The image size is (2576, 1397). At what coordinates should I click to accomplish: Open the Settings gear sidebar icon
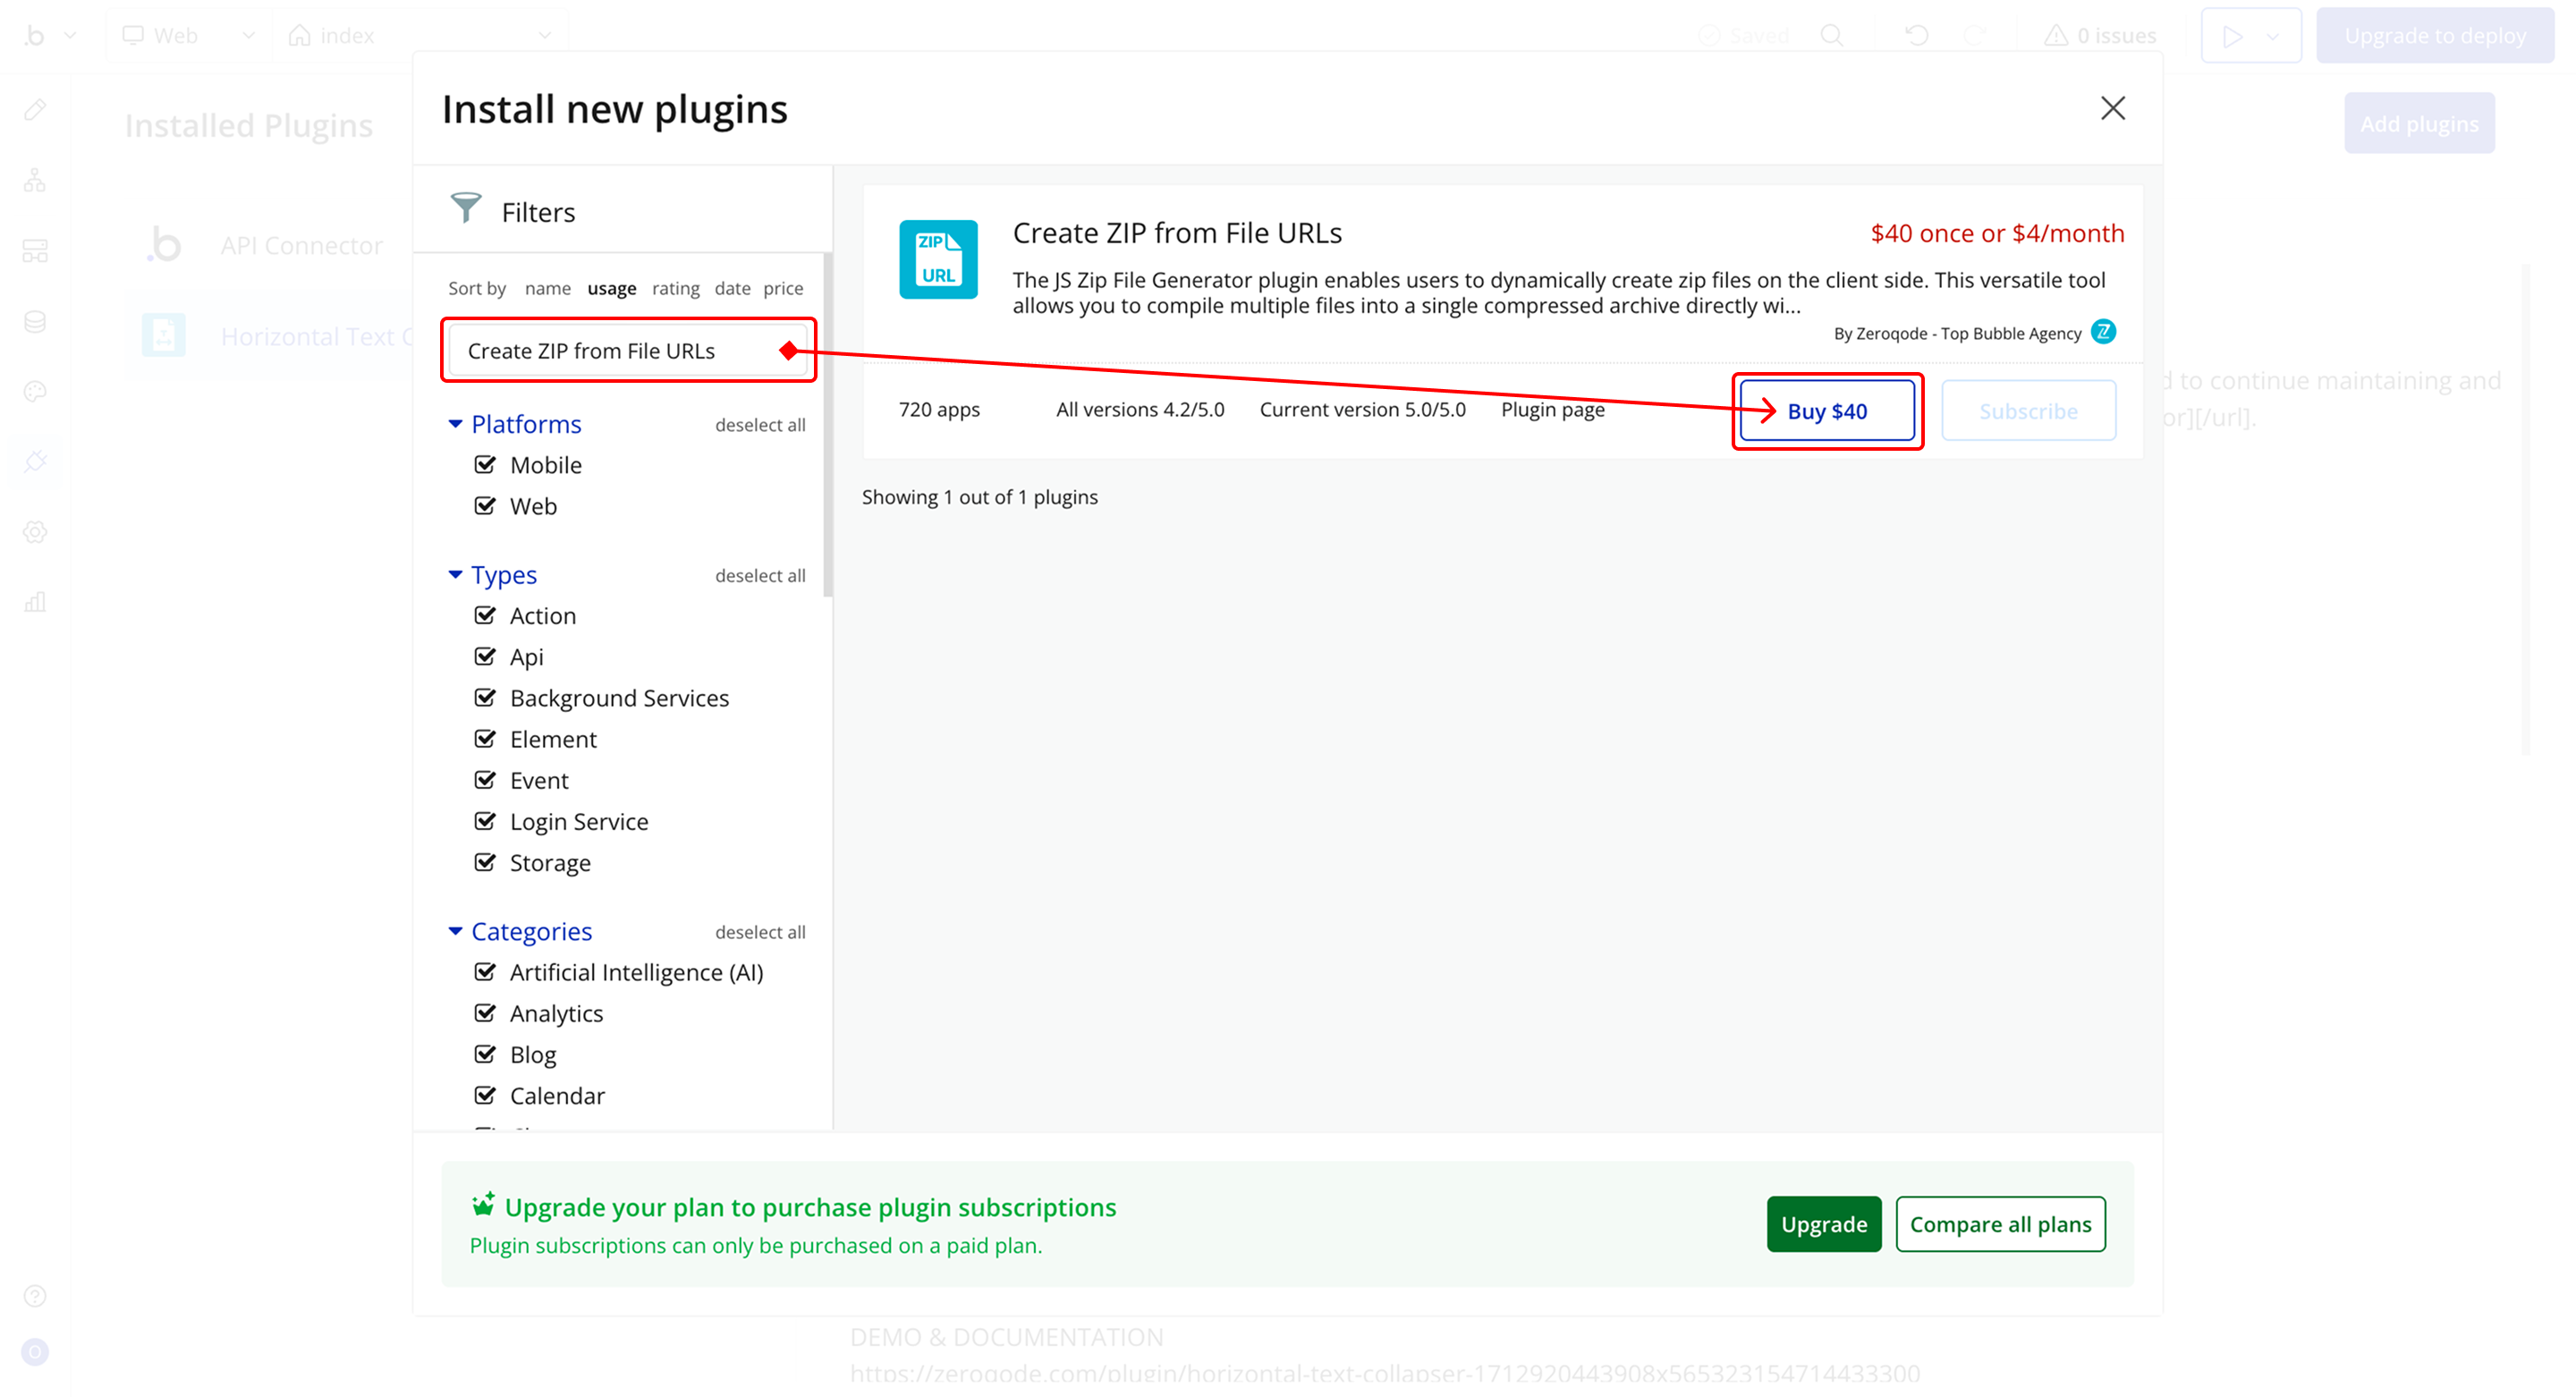coord(35,531)
